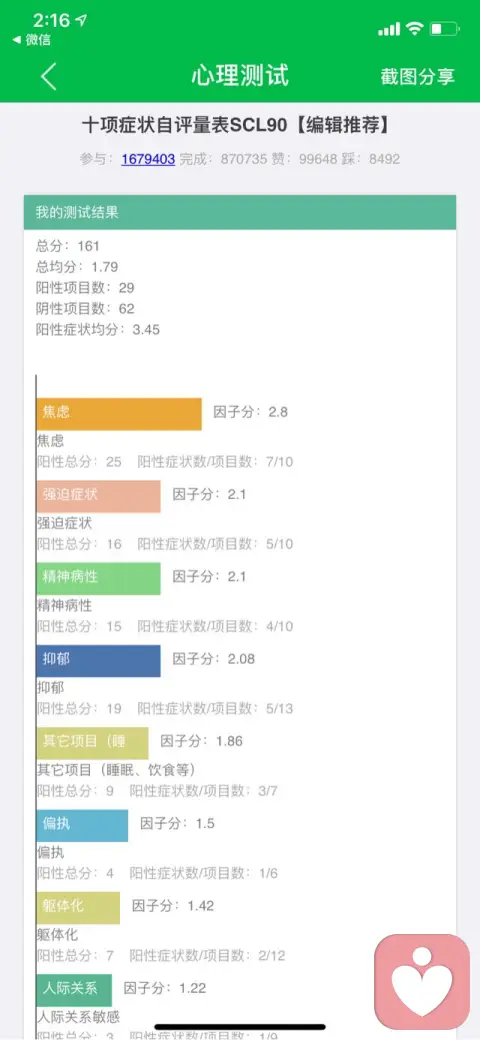Tap the Wi-Fi status icon
This screenshot has height=1040, width=480.
[x=415, y=28]
